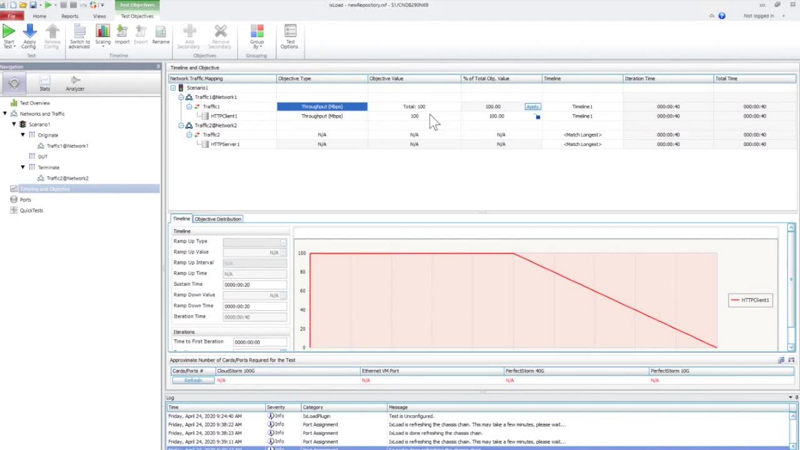Open the File menu
The height and width of the screenshot is (450, 800).
[x=11, y=16]
